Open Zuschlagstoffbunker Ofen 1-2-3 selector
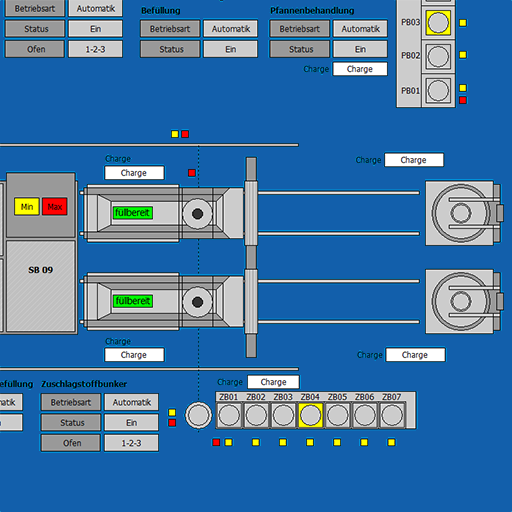The width and height of the screenshot is (512, 512). [131, 443]
